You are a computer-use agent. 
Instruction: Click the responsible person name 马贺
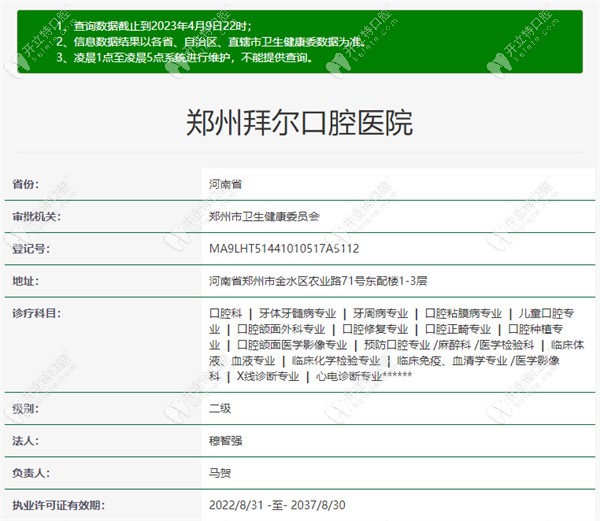(x=220, y=473)
